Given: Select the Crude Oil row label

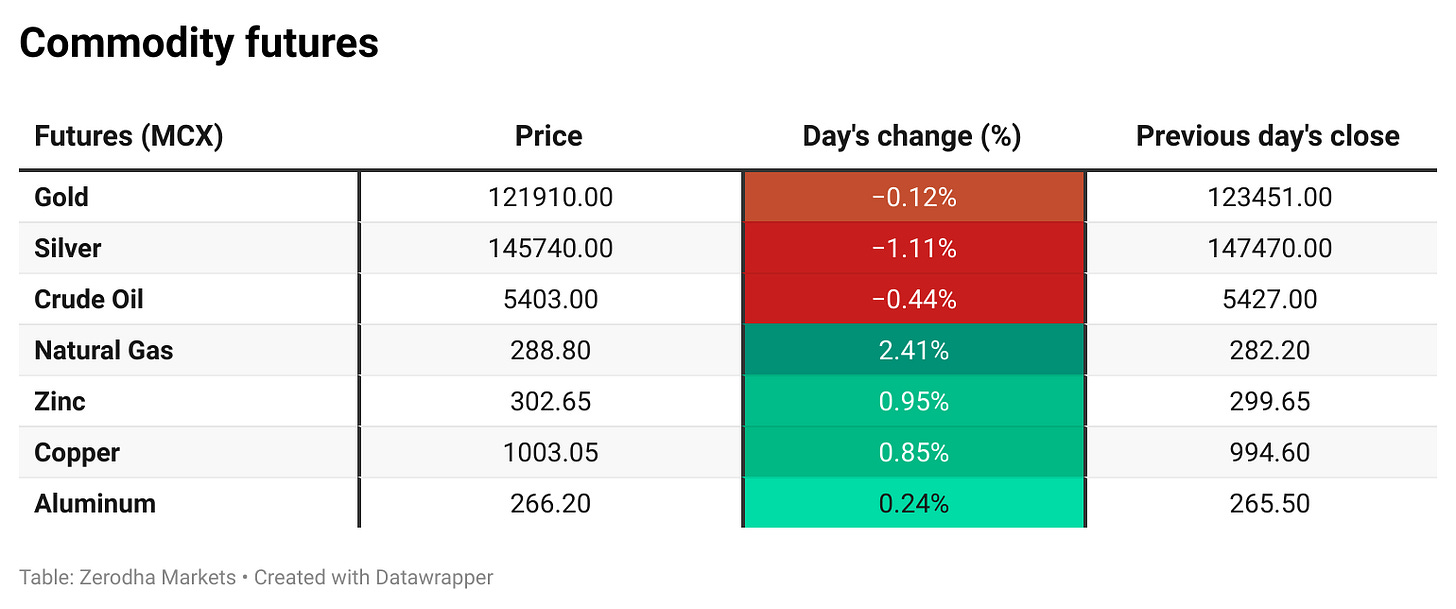Looking at the screenshot, I should tap(89, 299).
